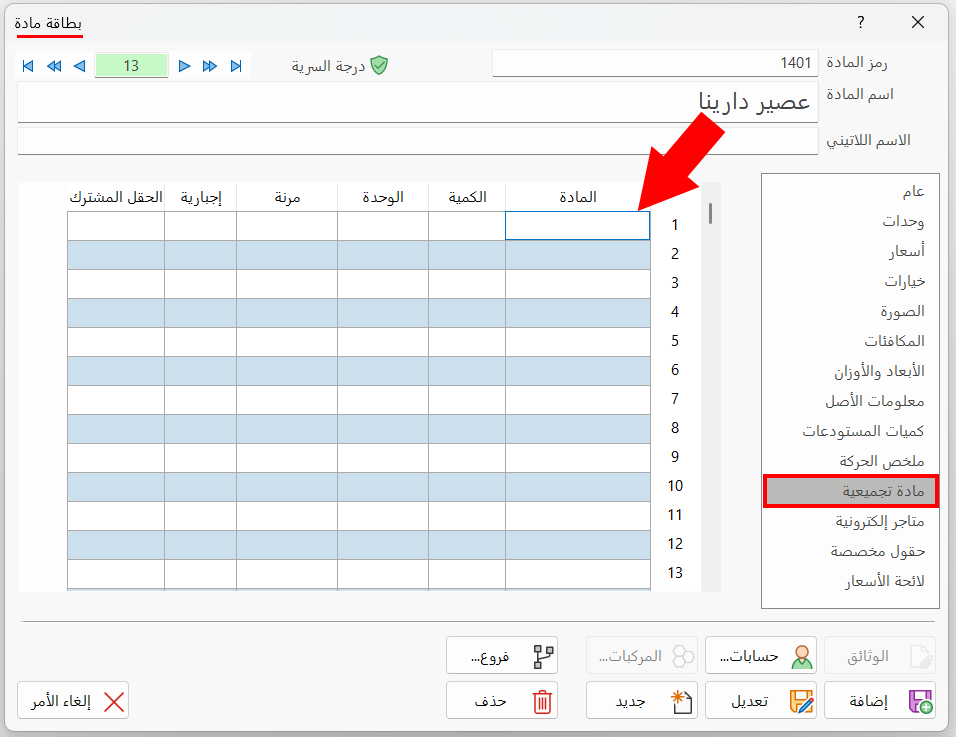Close the بطاقة مادة window
This screenshot has width=956, height=737.
point(918,23)
